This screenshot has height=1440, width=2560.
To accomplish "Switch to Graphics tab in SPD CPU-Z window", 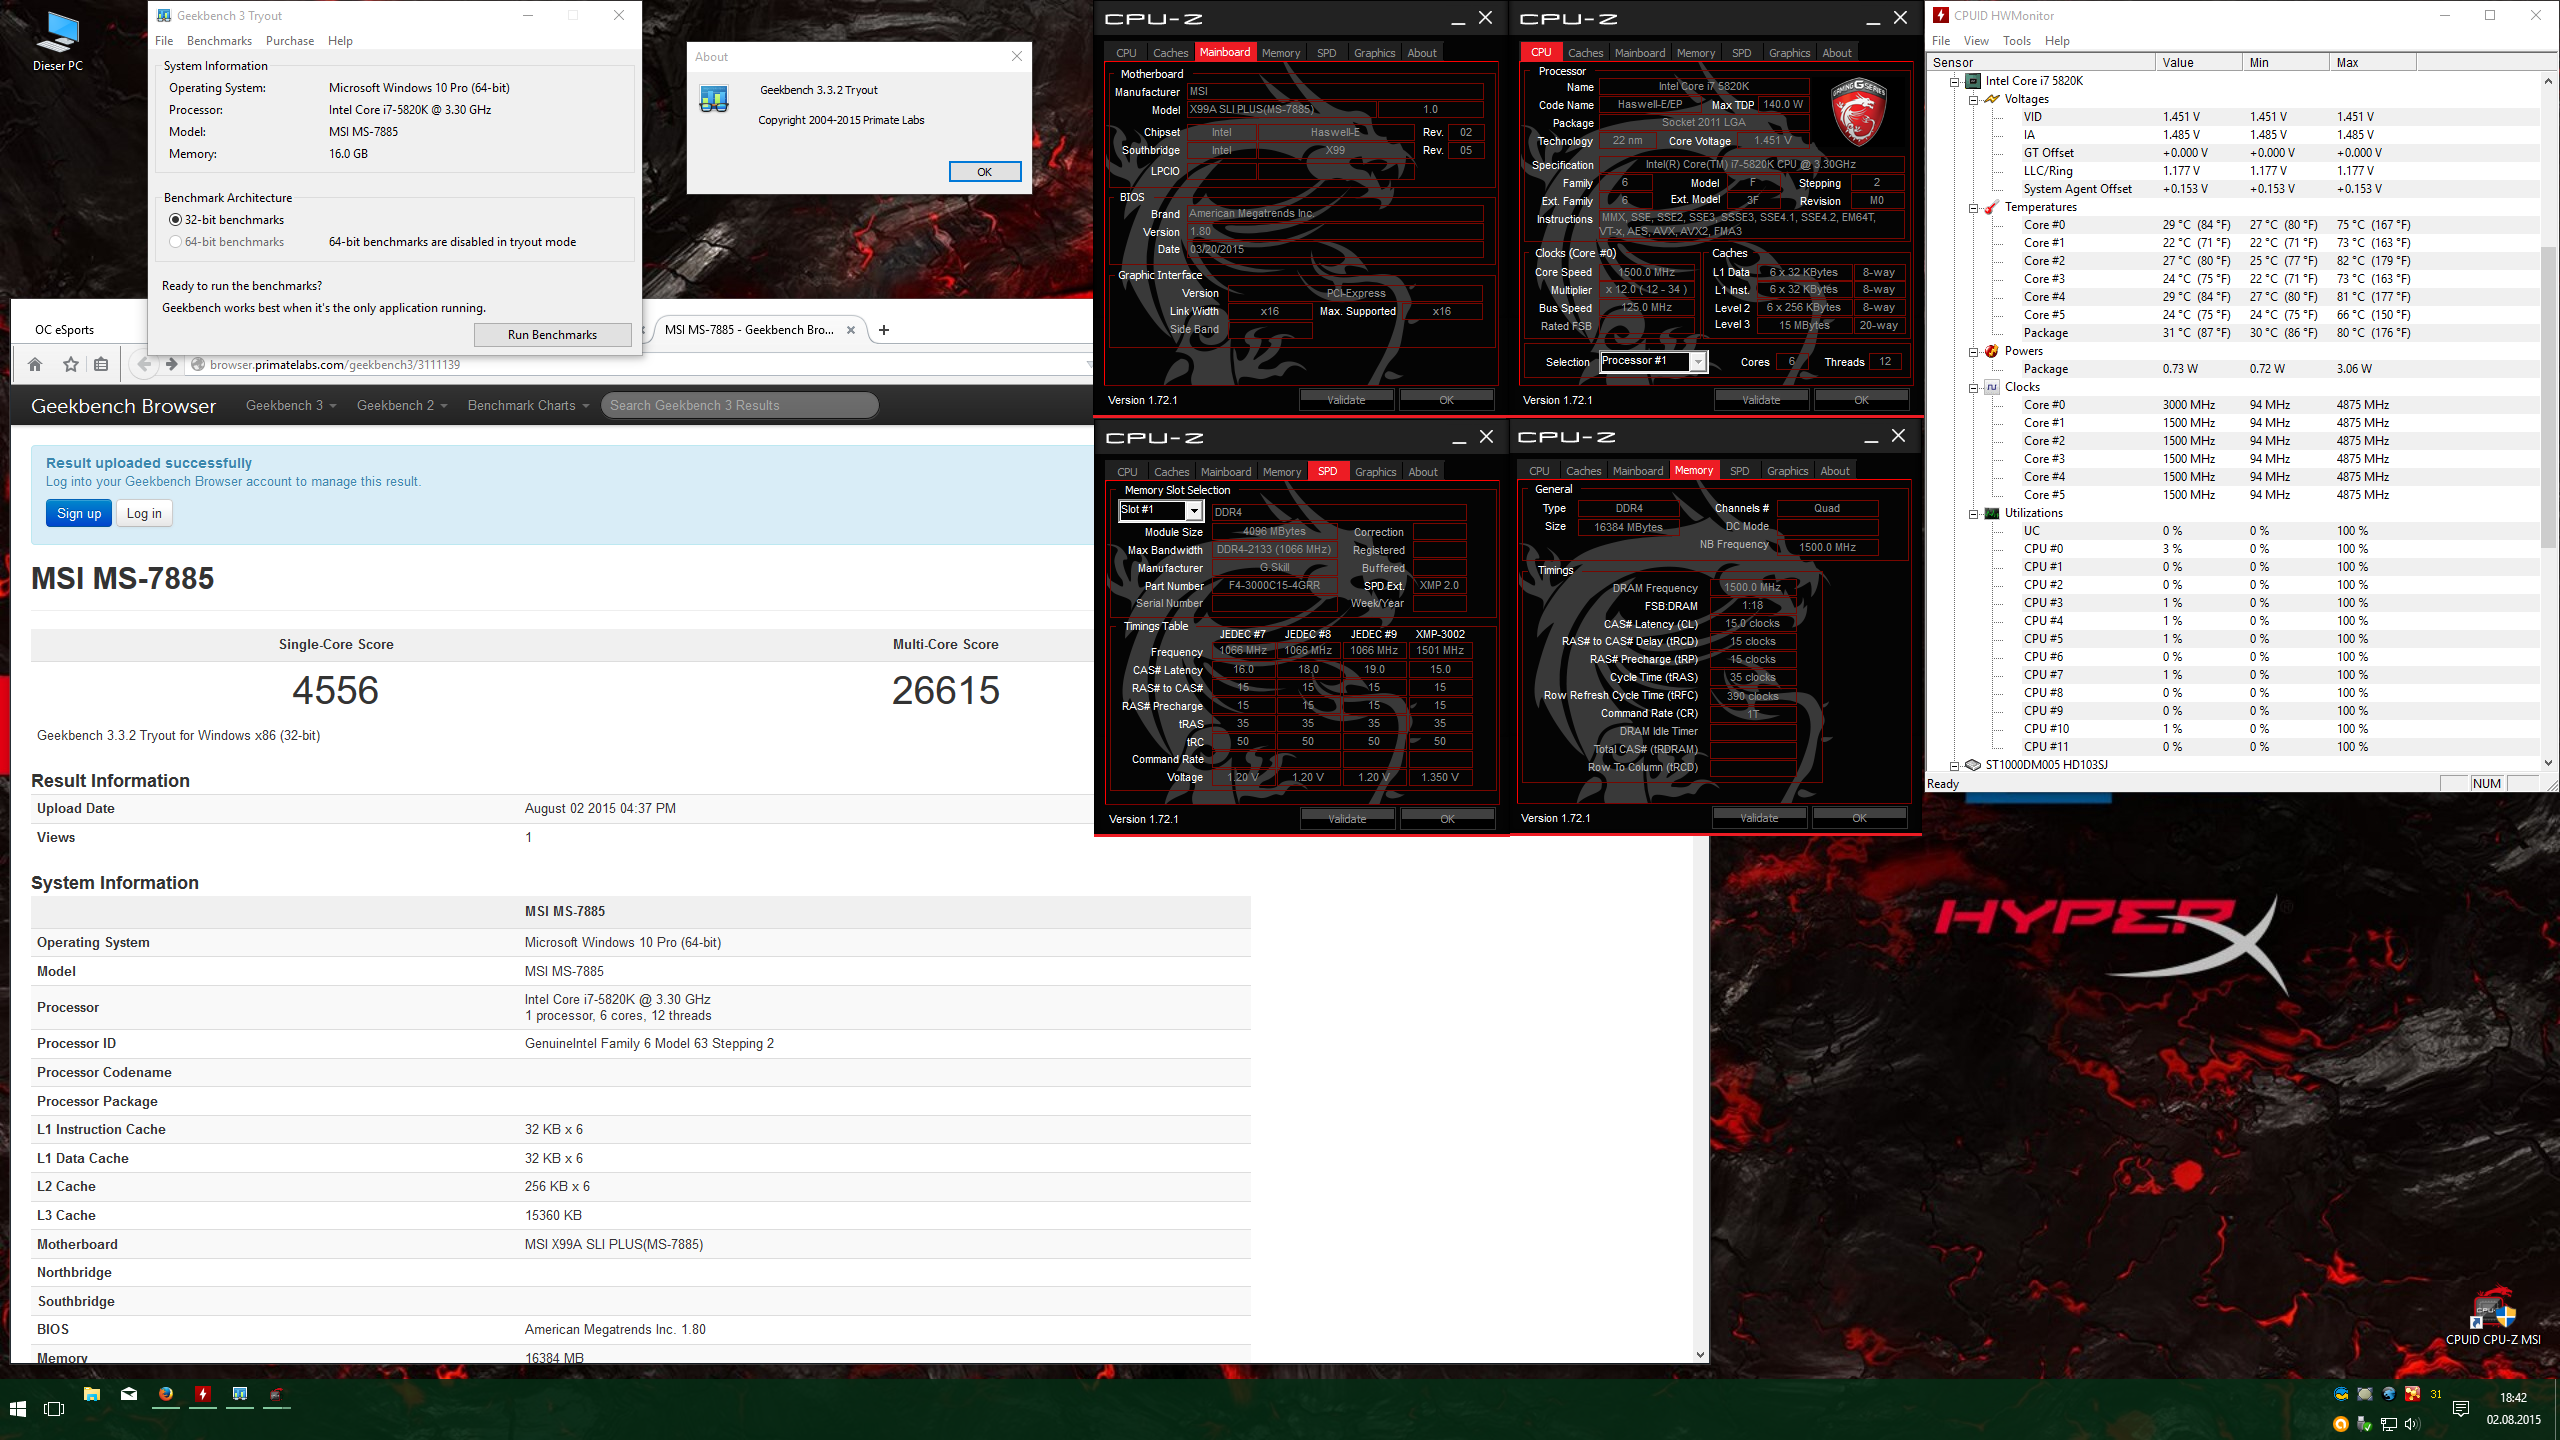I will click(x=1375, y=472).
